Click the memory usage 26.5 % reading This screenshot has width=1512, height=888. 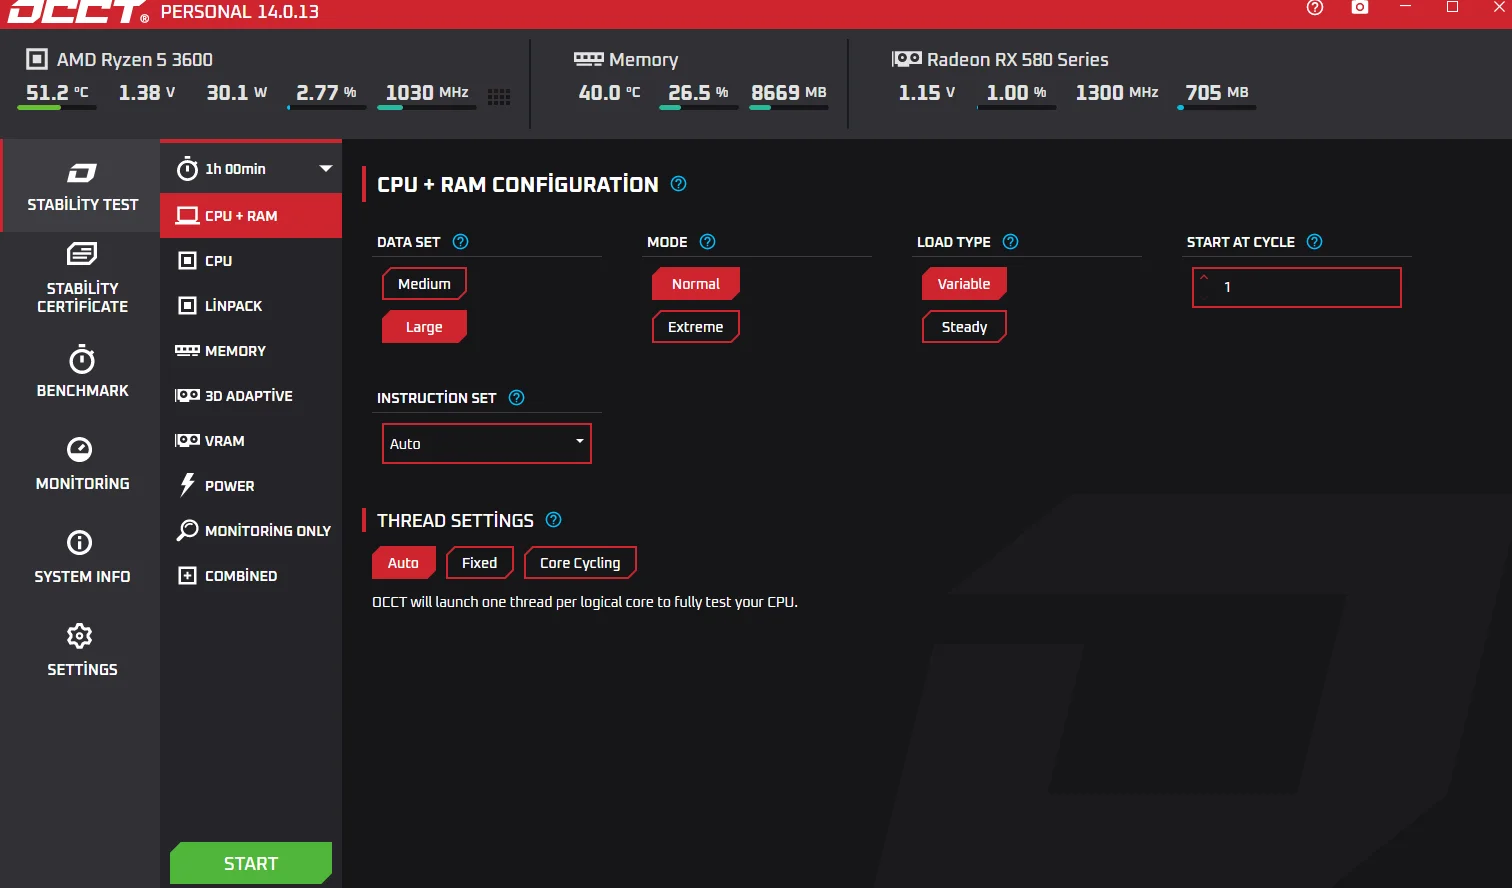click(698, 93)
